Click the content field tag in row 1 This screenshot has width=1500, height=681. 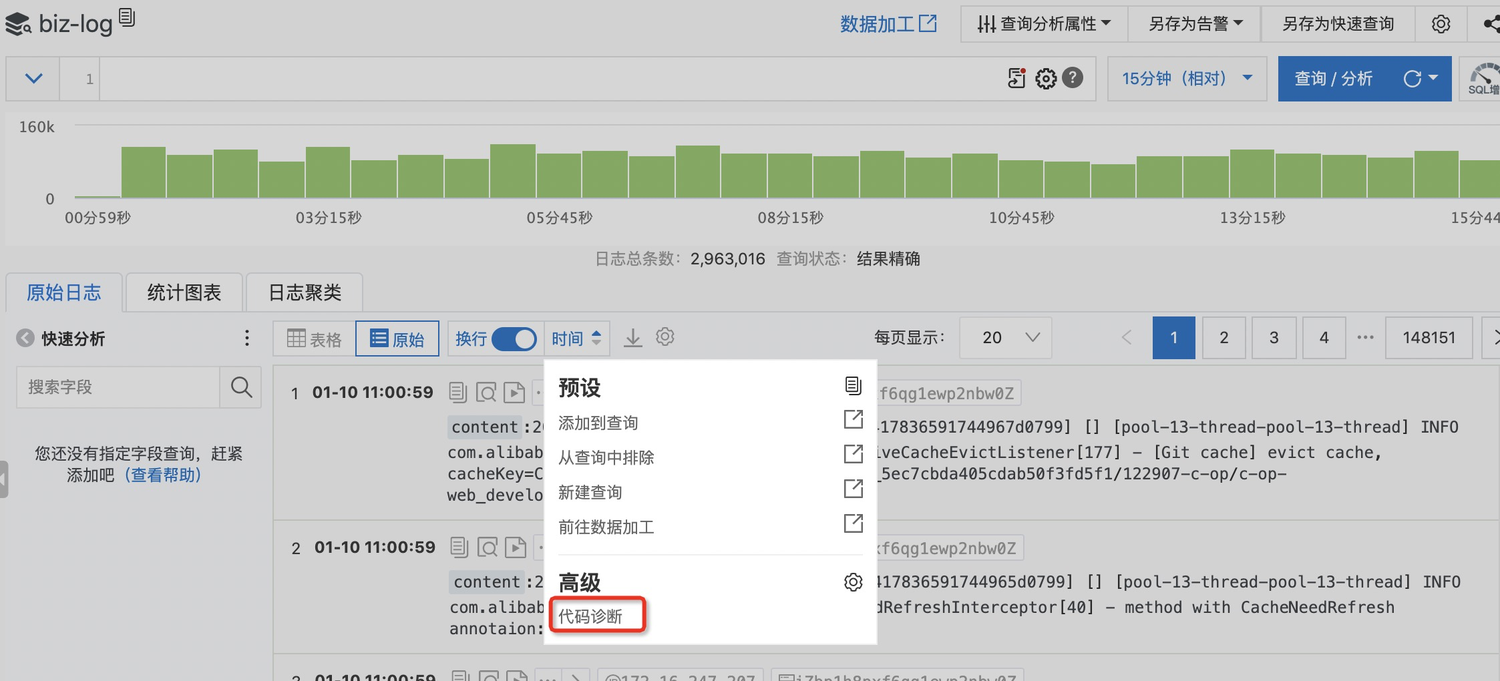485,427
